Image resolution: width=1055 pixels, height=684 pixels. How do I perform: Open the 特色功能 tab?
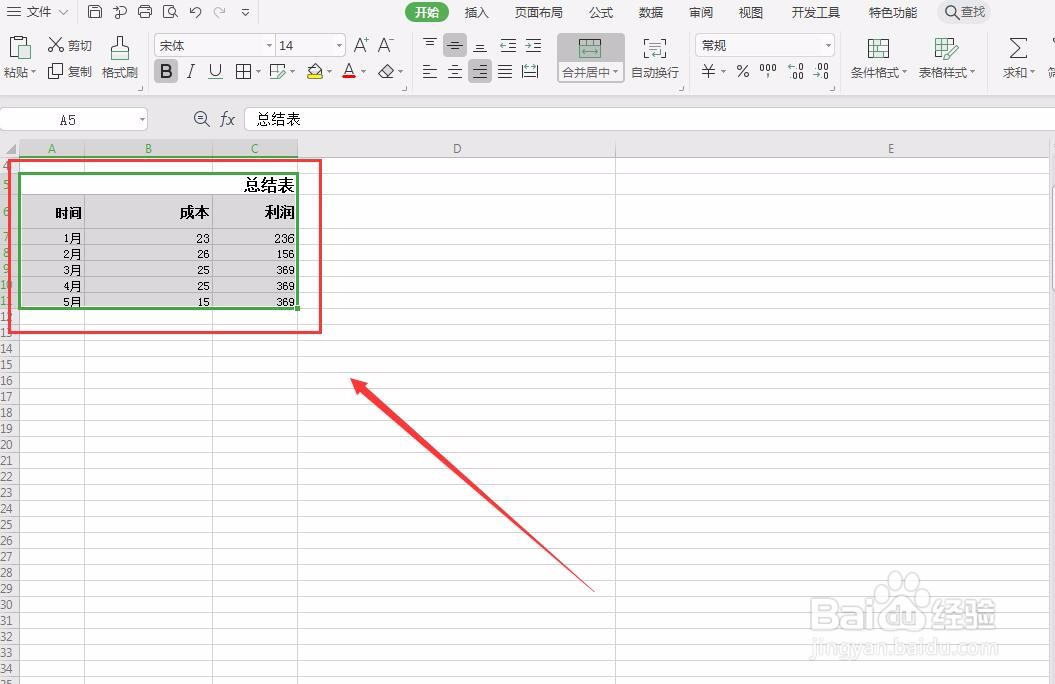click(893, 12)
